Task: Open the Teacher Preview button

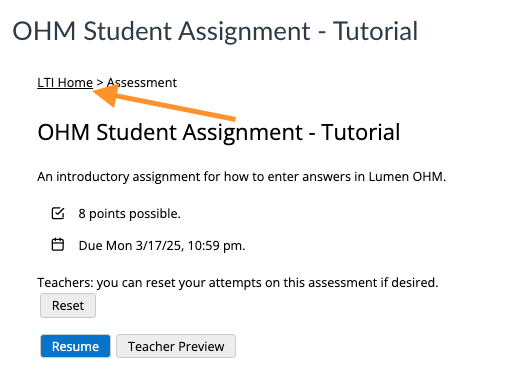Action: tap(176, 346)
